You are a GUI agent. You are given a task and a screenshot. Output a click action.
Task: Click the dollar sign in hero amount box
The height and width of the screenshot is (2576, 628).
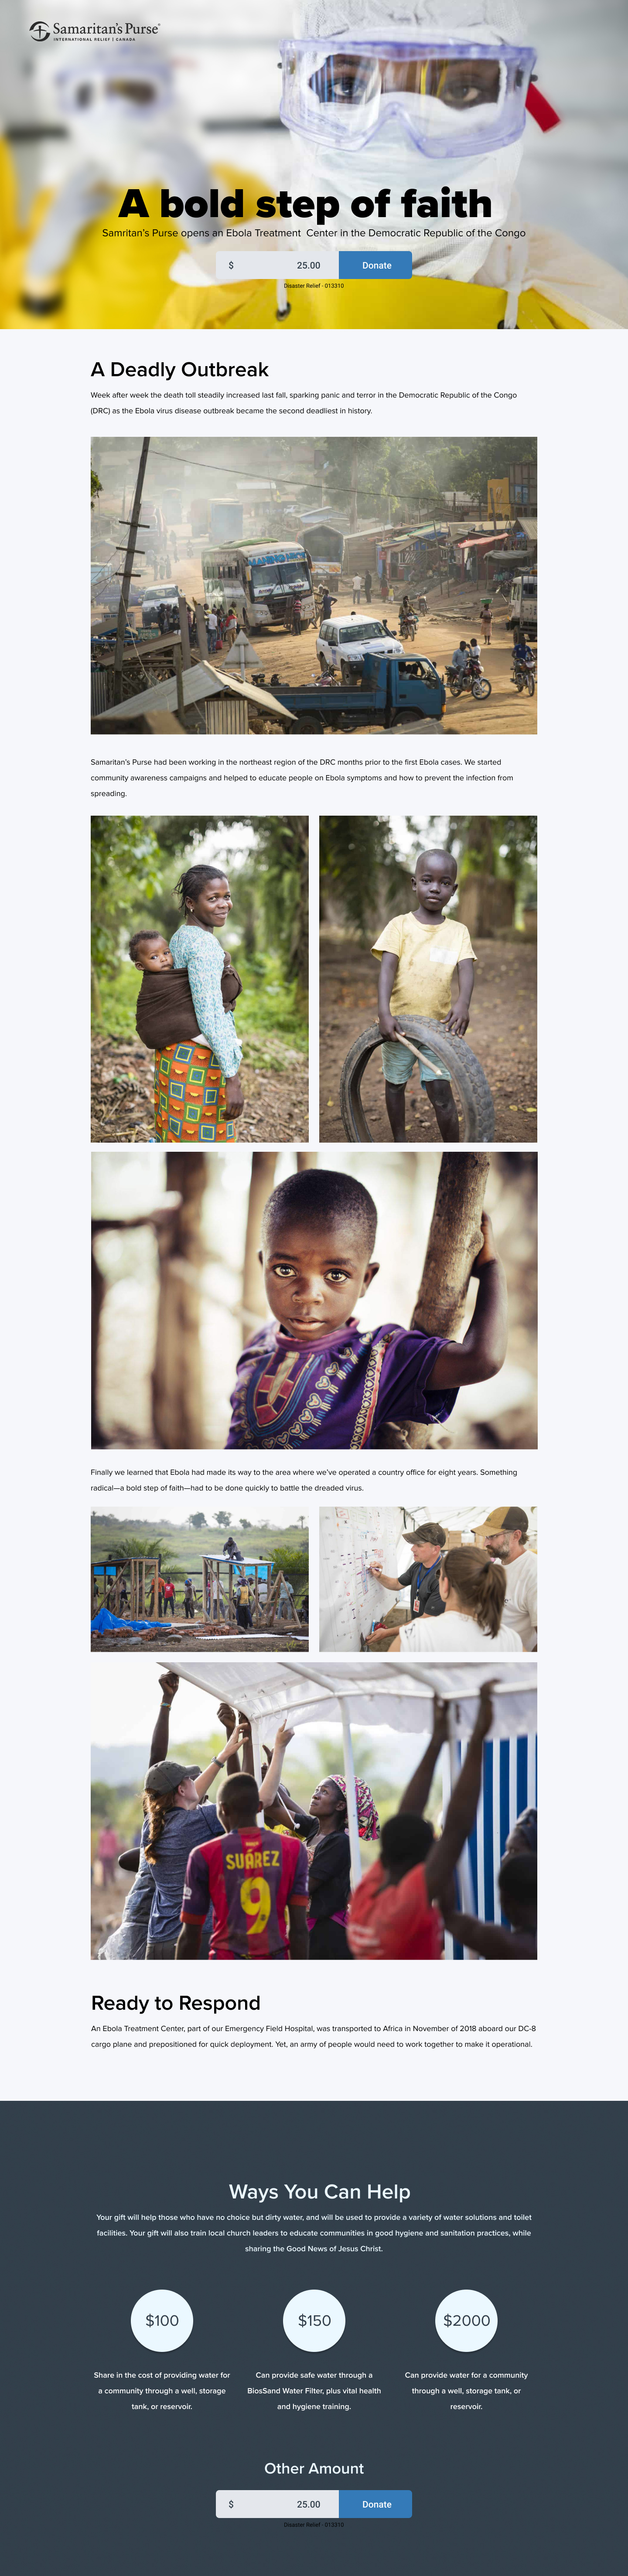(x=231, y=265)
